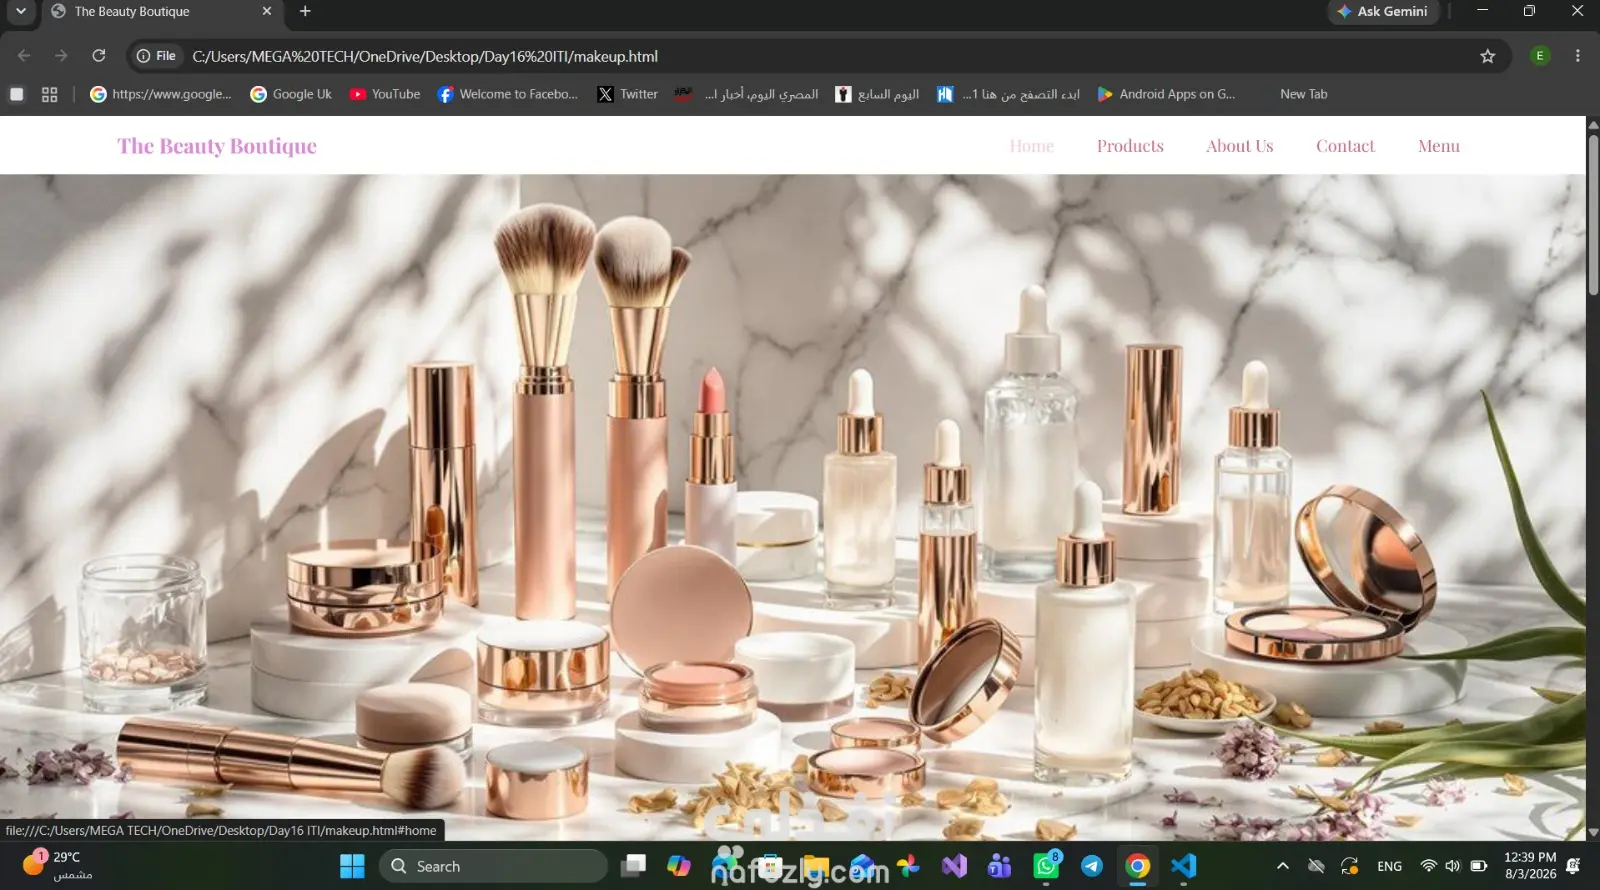Screen dimensions: 1600x890
Task: Open the المصري اليوم bookmark
Action: (747, 94)
